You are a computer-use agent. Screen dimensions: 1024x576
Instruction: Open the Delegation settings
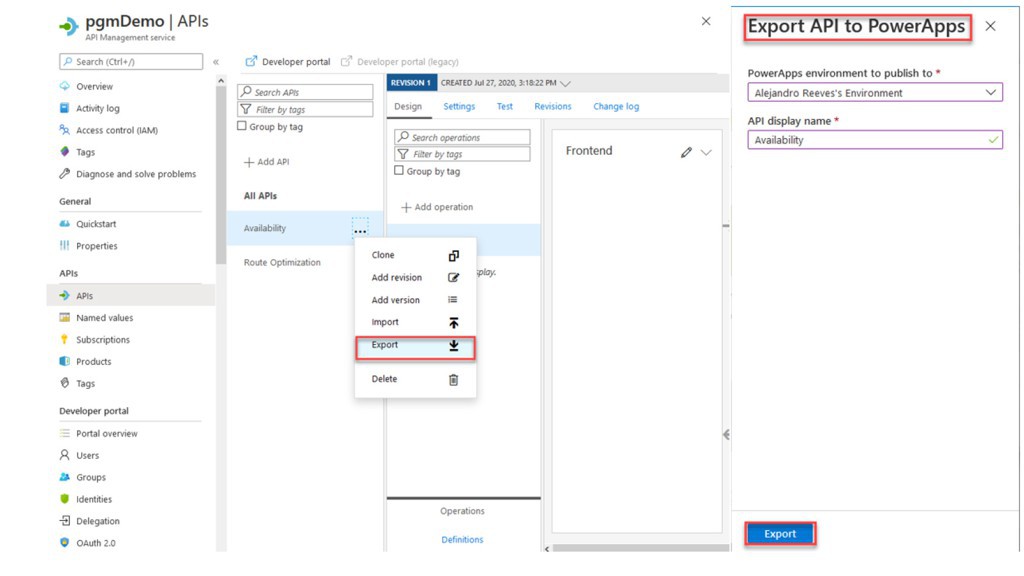97,521
